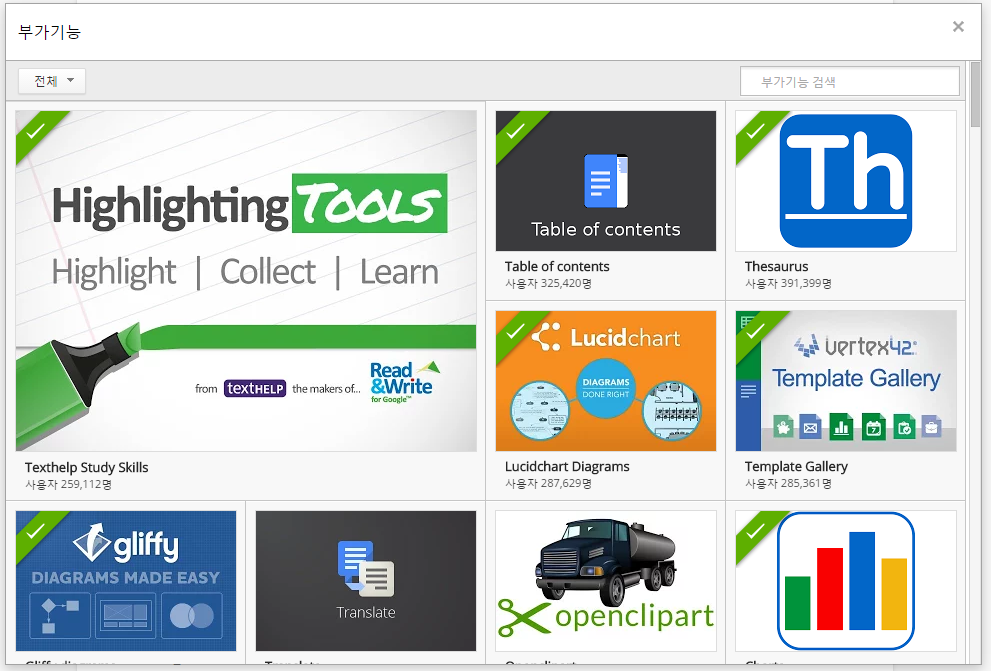Click the document icon in Table of contents
Screen dimensions: 991x671
[606, 181]
